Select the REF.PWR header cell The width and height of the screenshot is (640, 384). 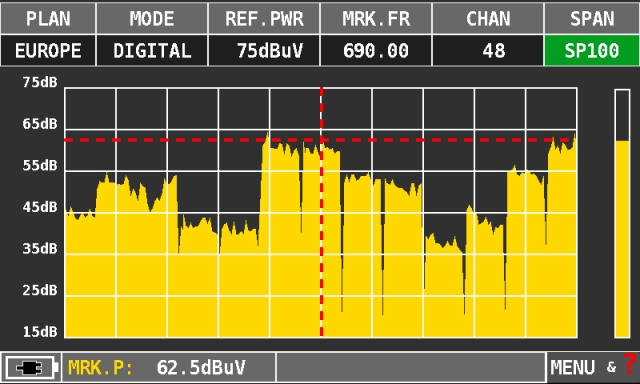point(264,18)
